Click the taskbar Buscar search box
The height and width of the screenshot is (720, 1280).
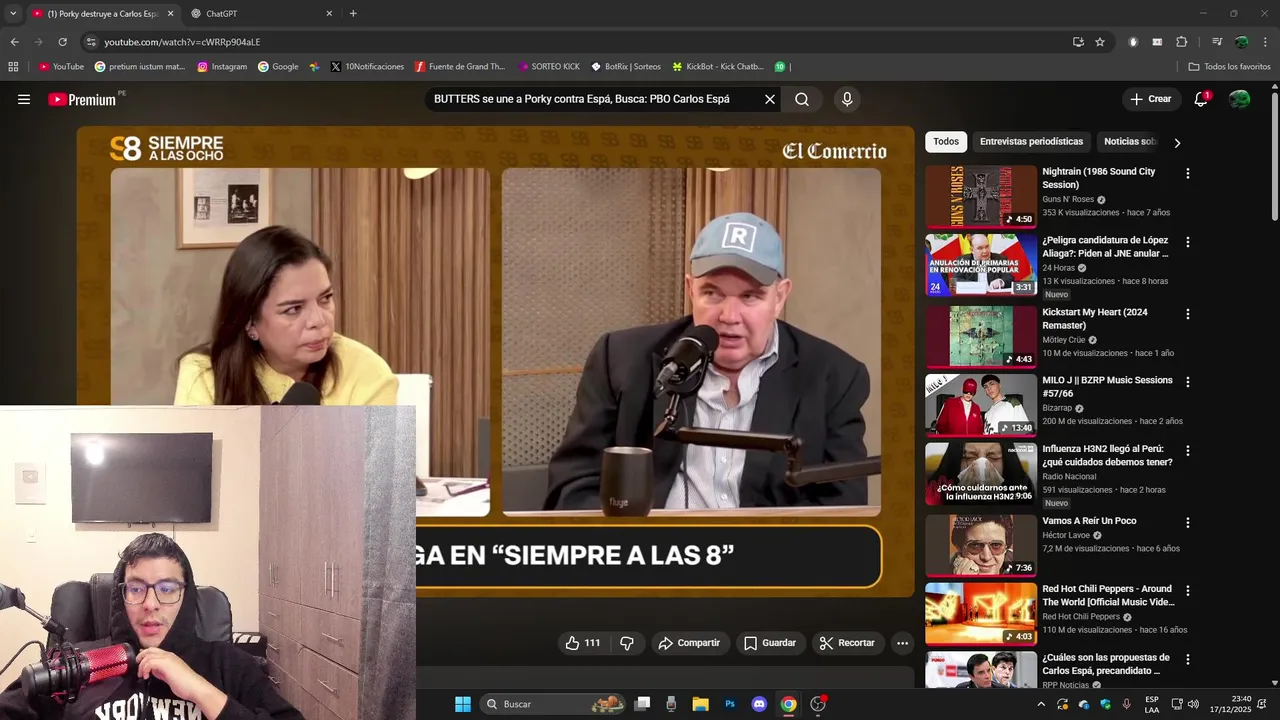553,704
